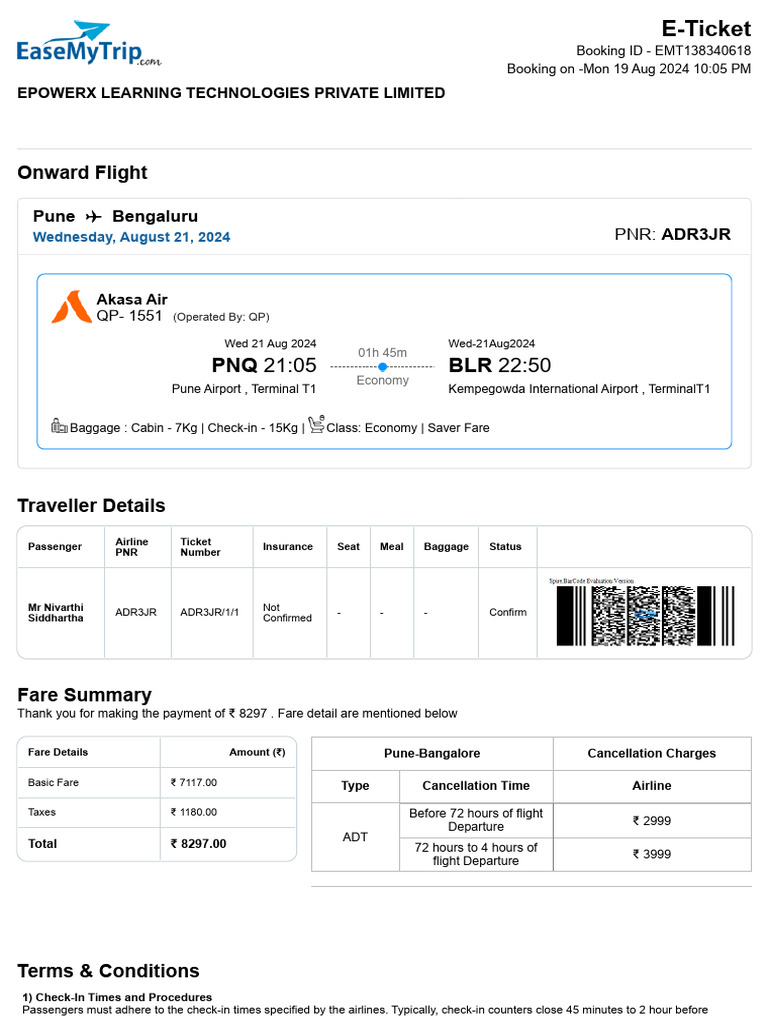Click the boarding barcode image
This screenshot has width=768, height=1024.
coord(645,614)
